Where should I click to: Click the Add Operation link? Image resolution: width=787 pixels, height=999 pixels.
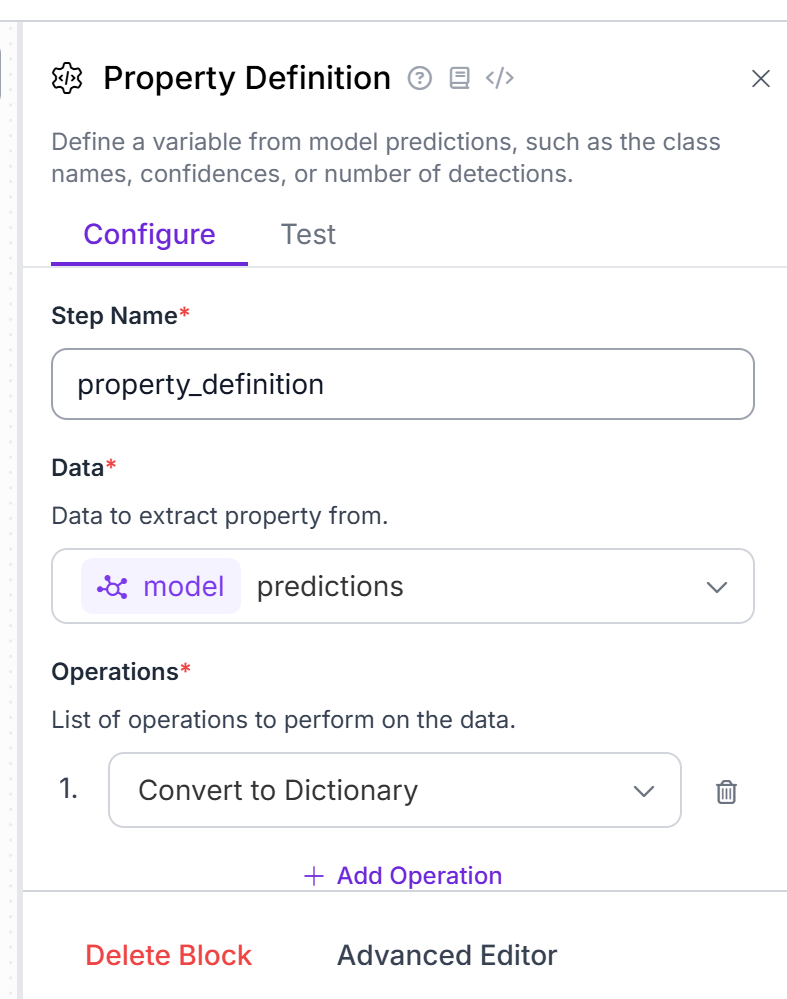pyautogui.click(x=403, y=876)
